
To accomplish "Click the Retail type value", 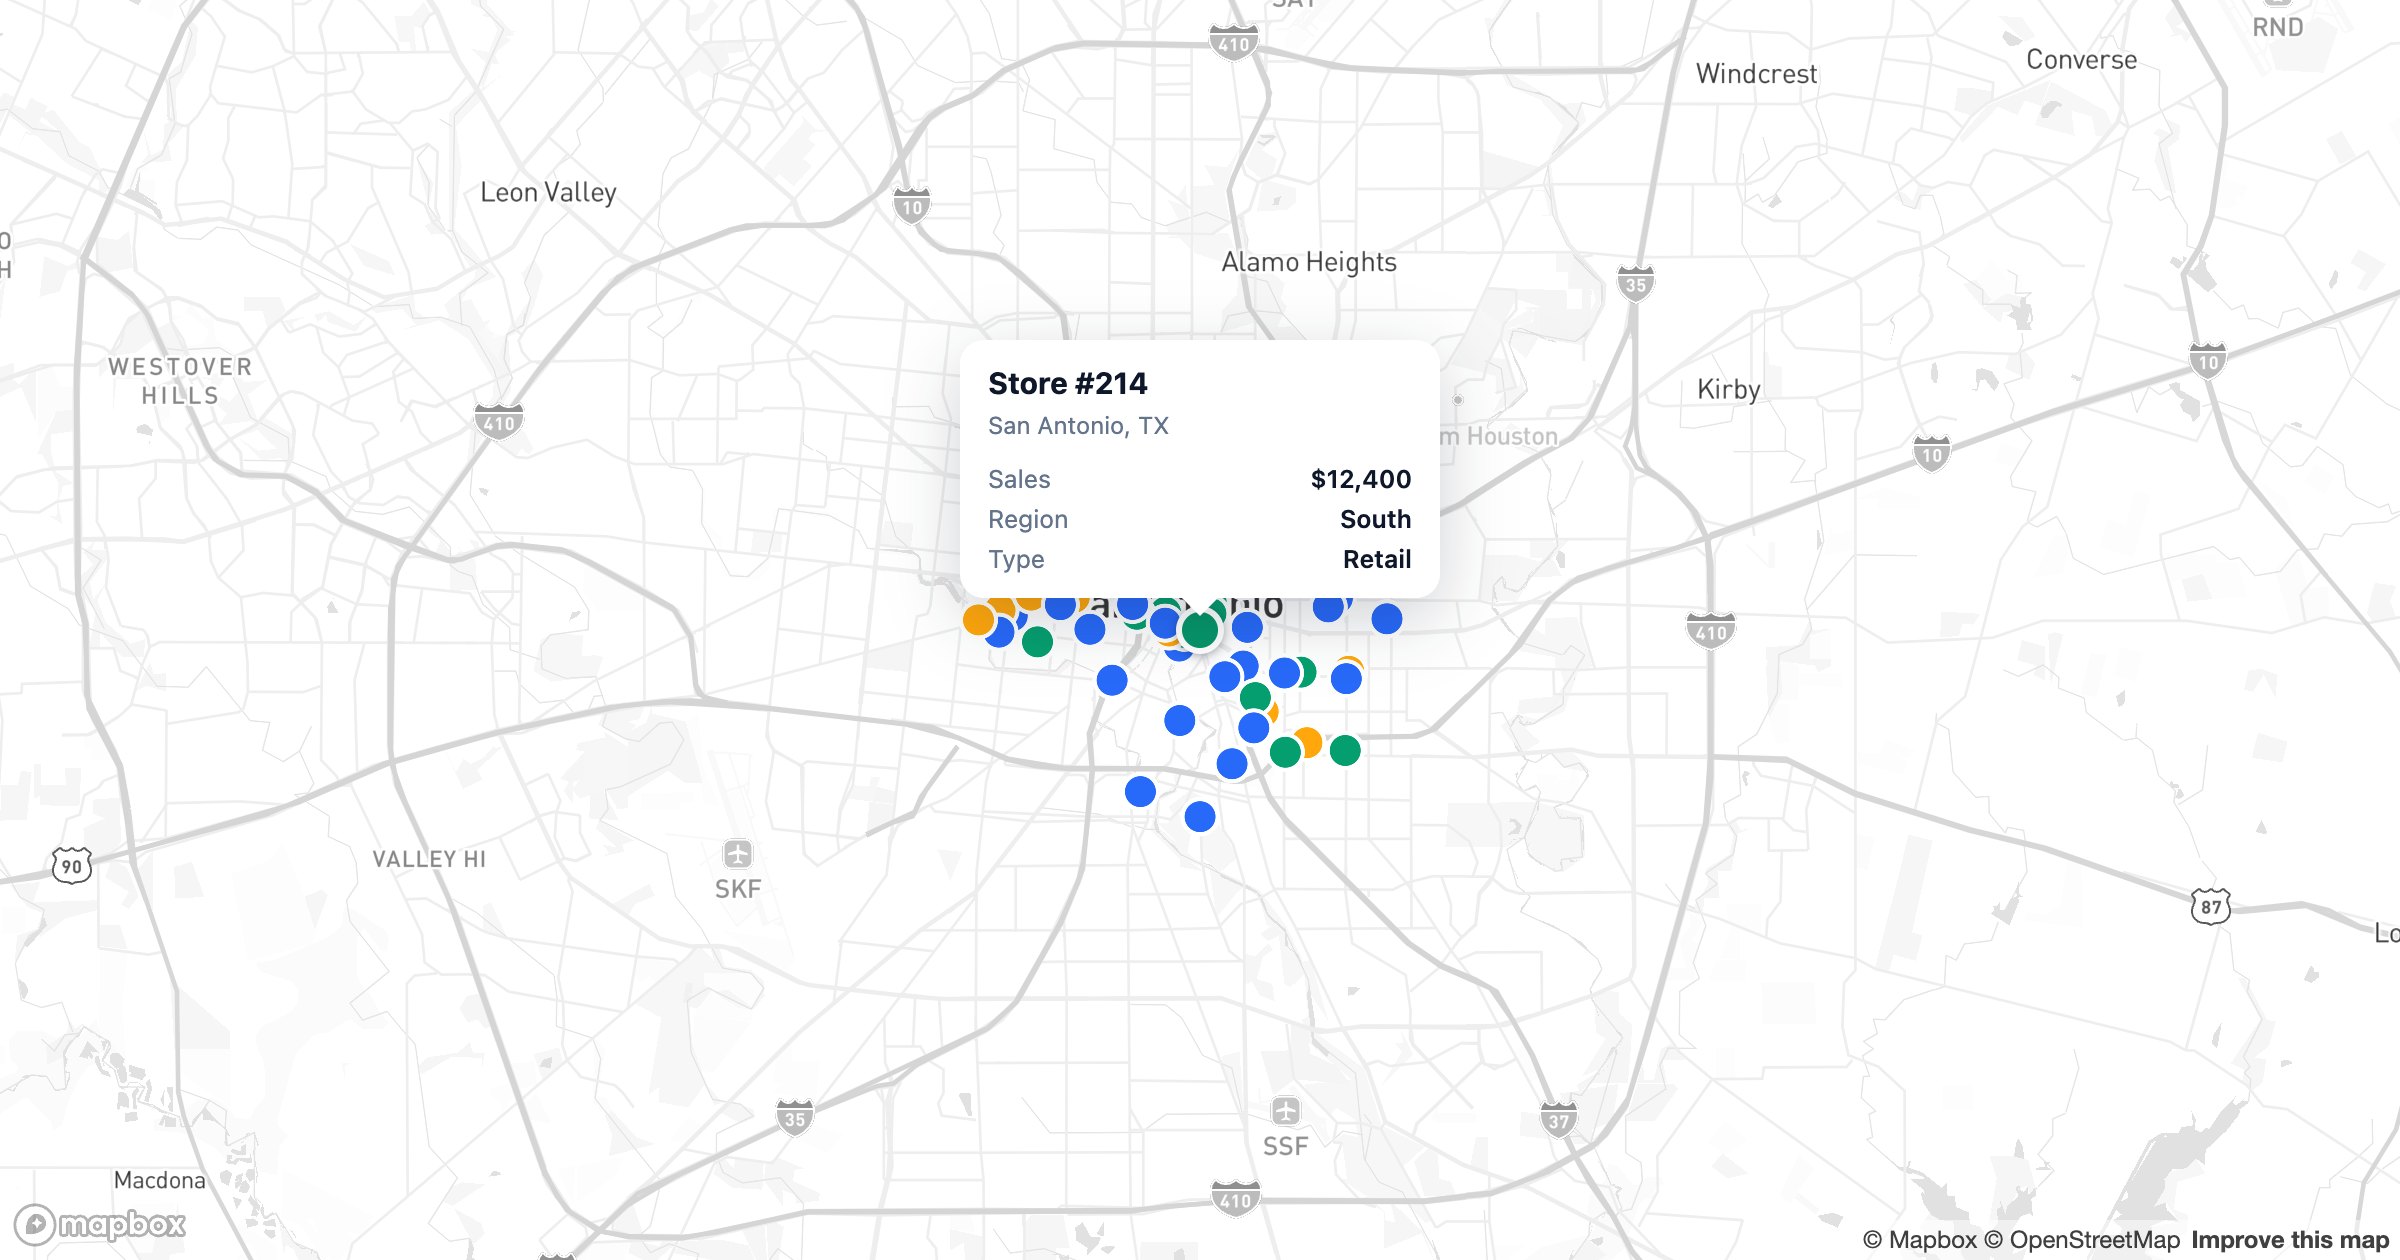I will (x=1377, y=559).
